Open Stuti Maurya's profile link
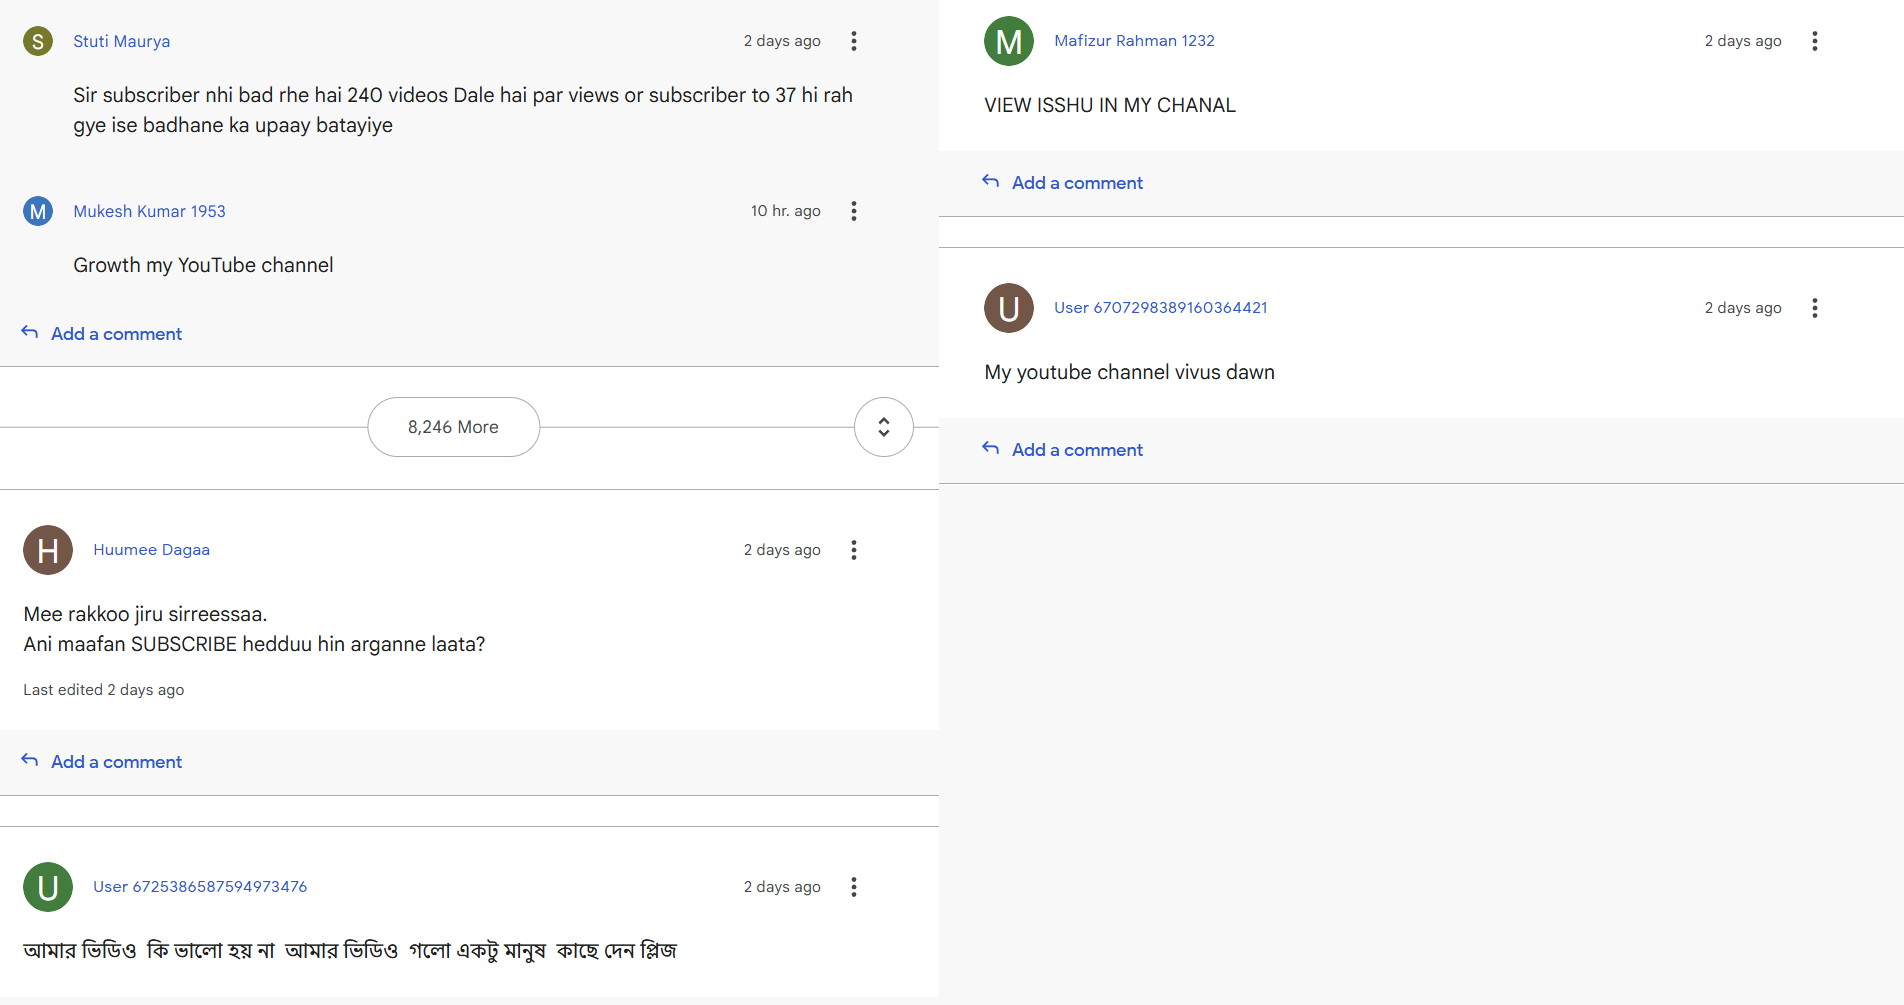 coord(122,41)
